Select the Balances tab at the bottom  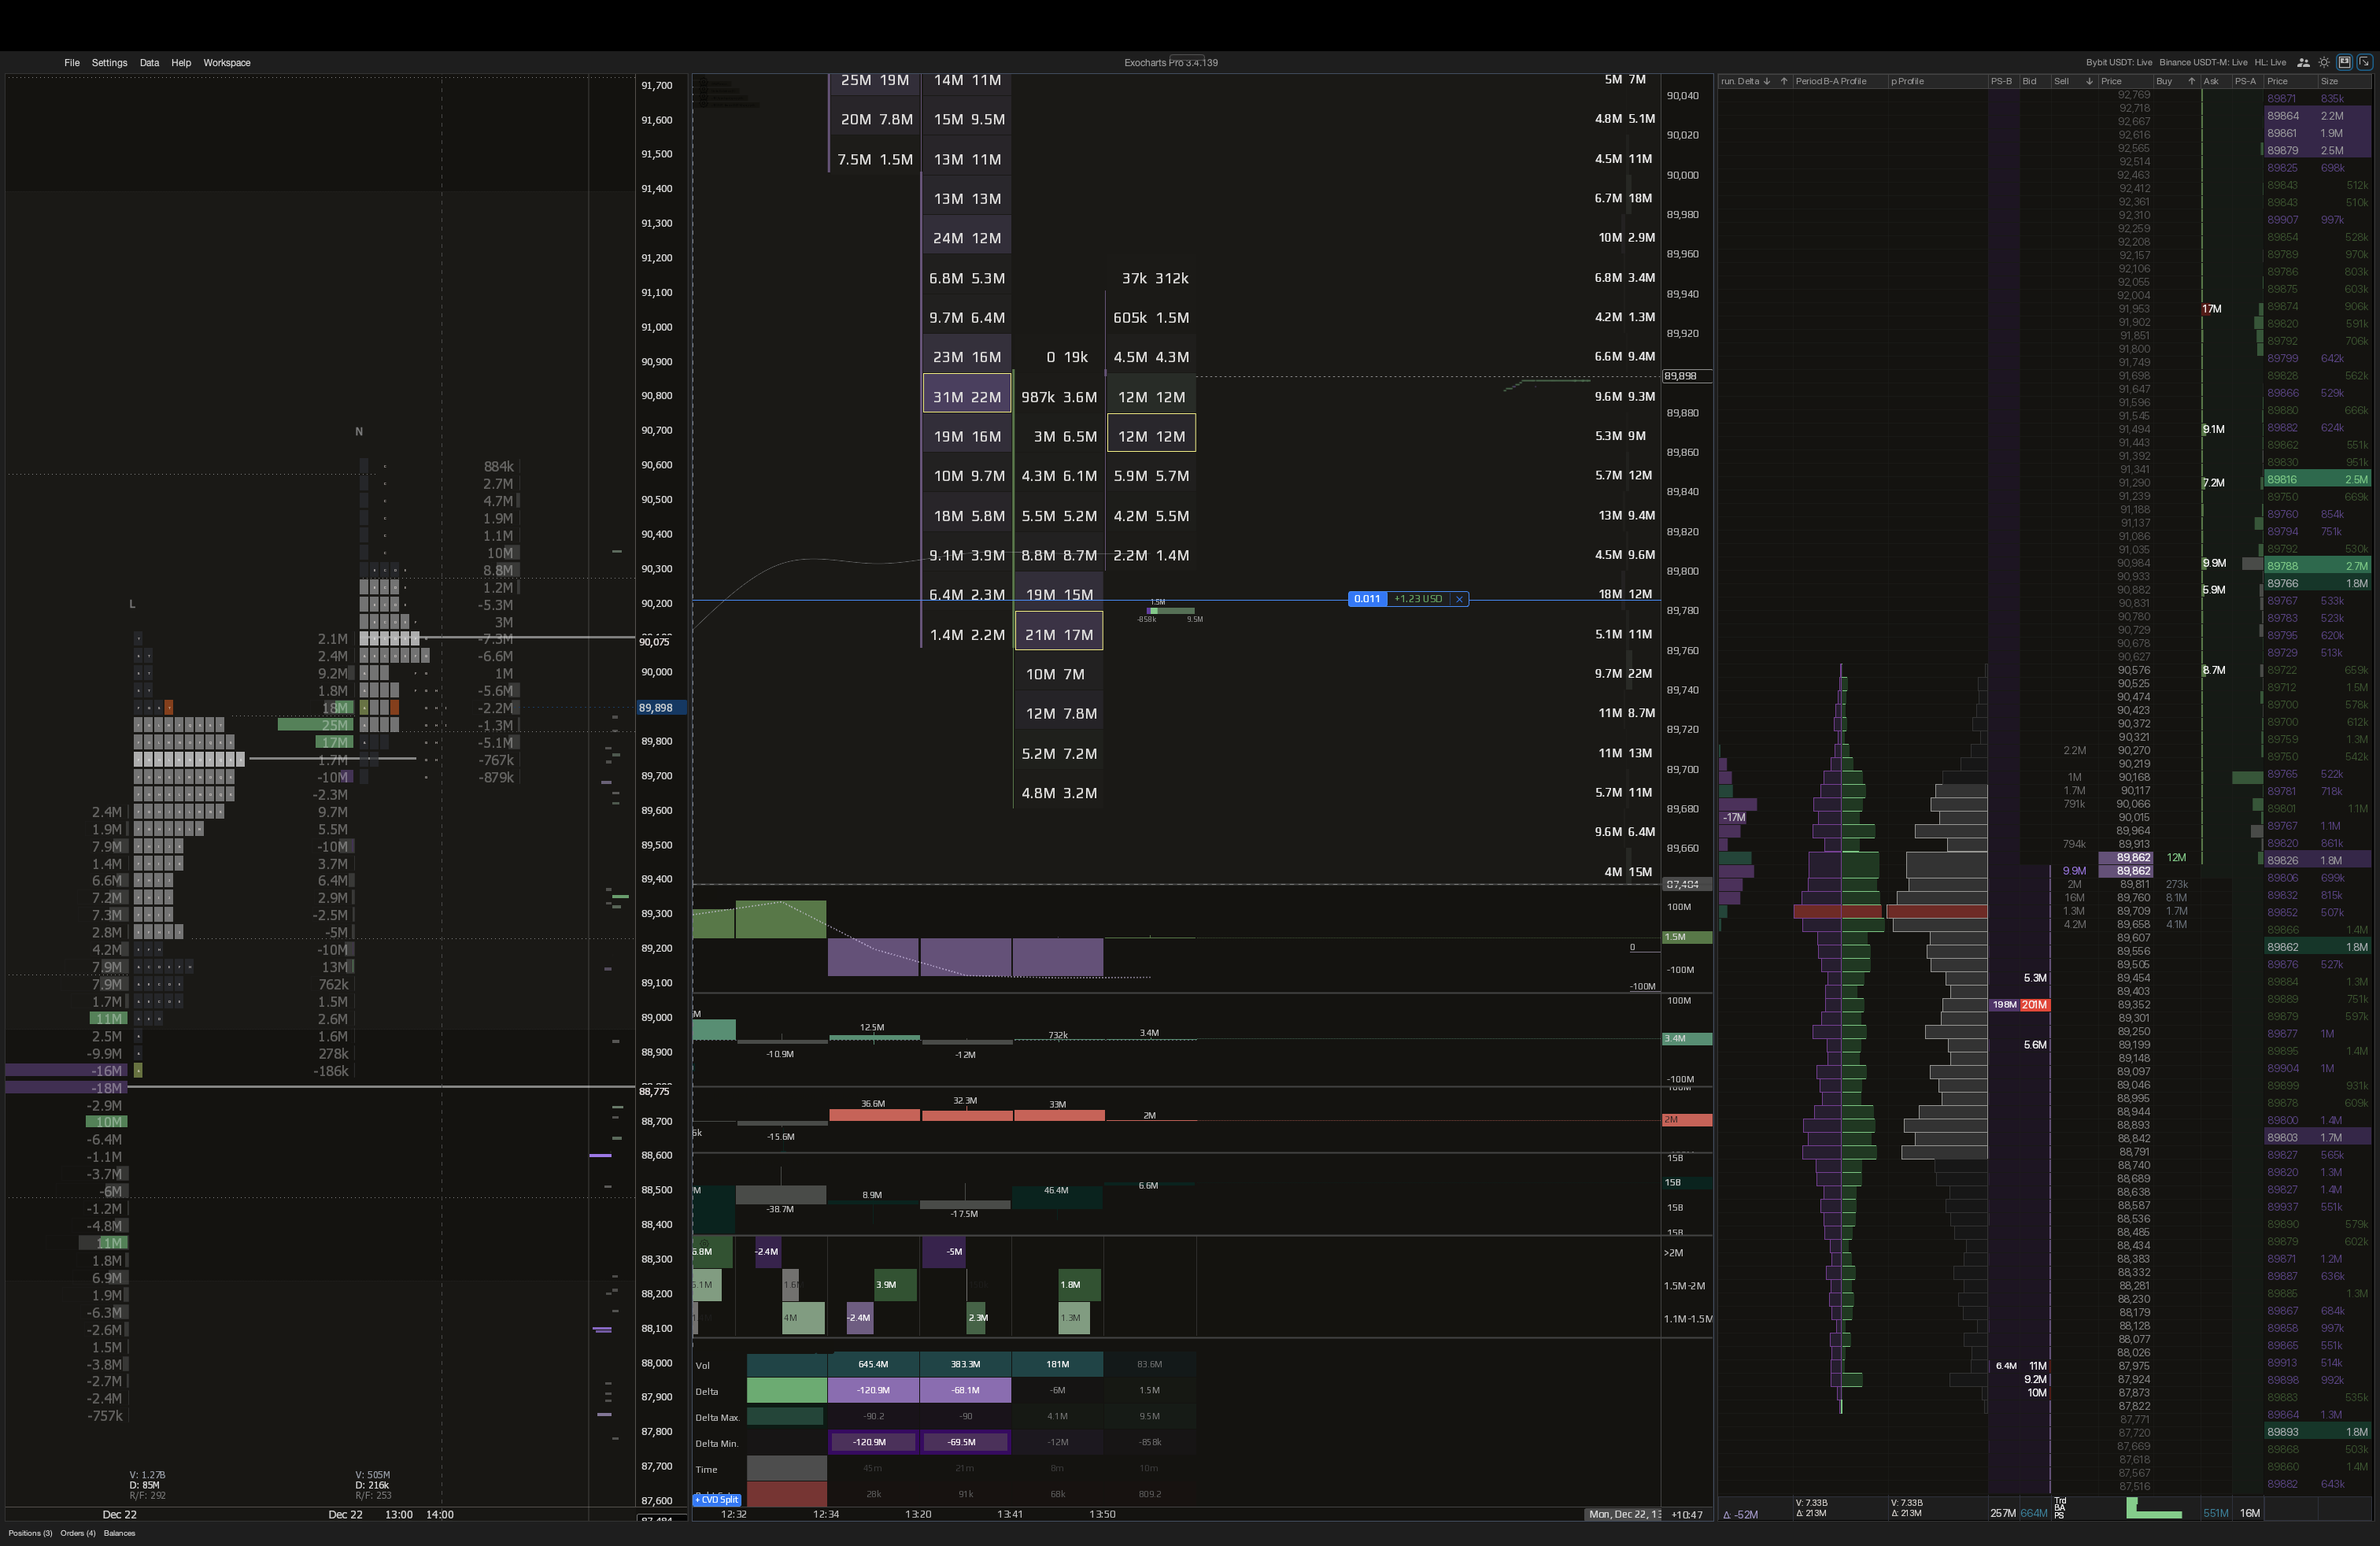pyautogui.click(x=119, y=1532)
